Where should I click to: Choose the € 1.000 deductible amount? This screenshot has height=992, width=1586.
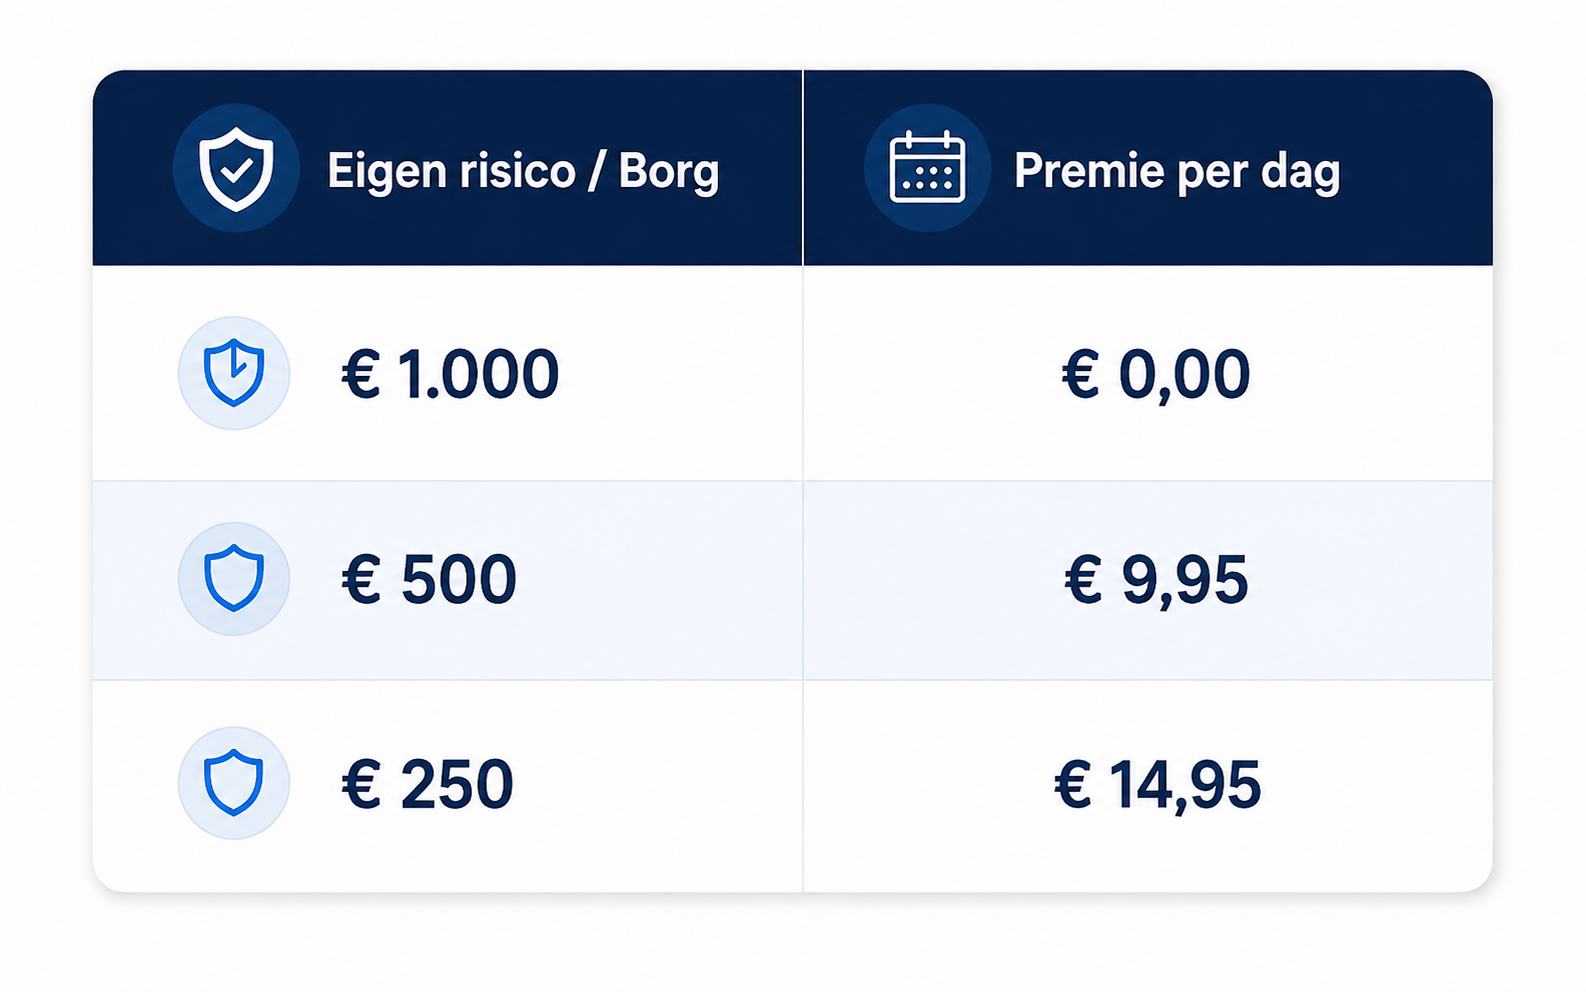pyautogui.click(x=450, y=374)
